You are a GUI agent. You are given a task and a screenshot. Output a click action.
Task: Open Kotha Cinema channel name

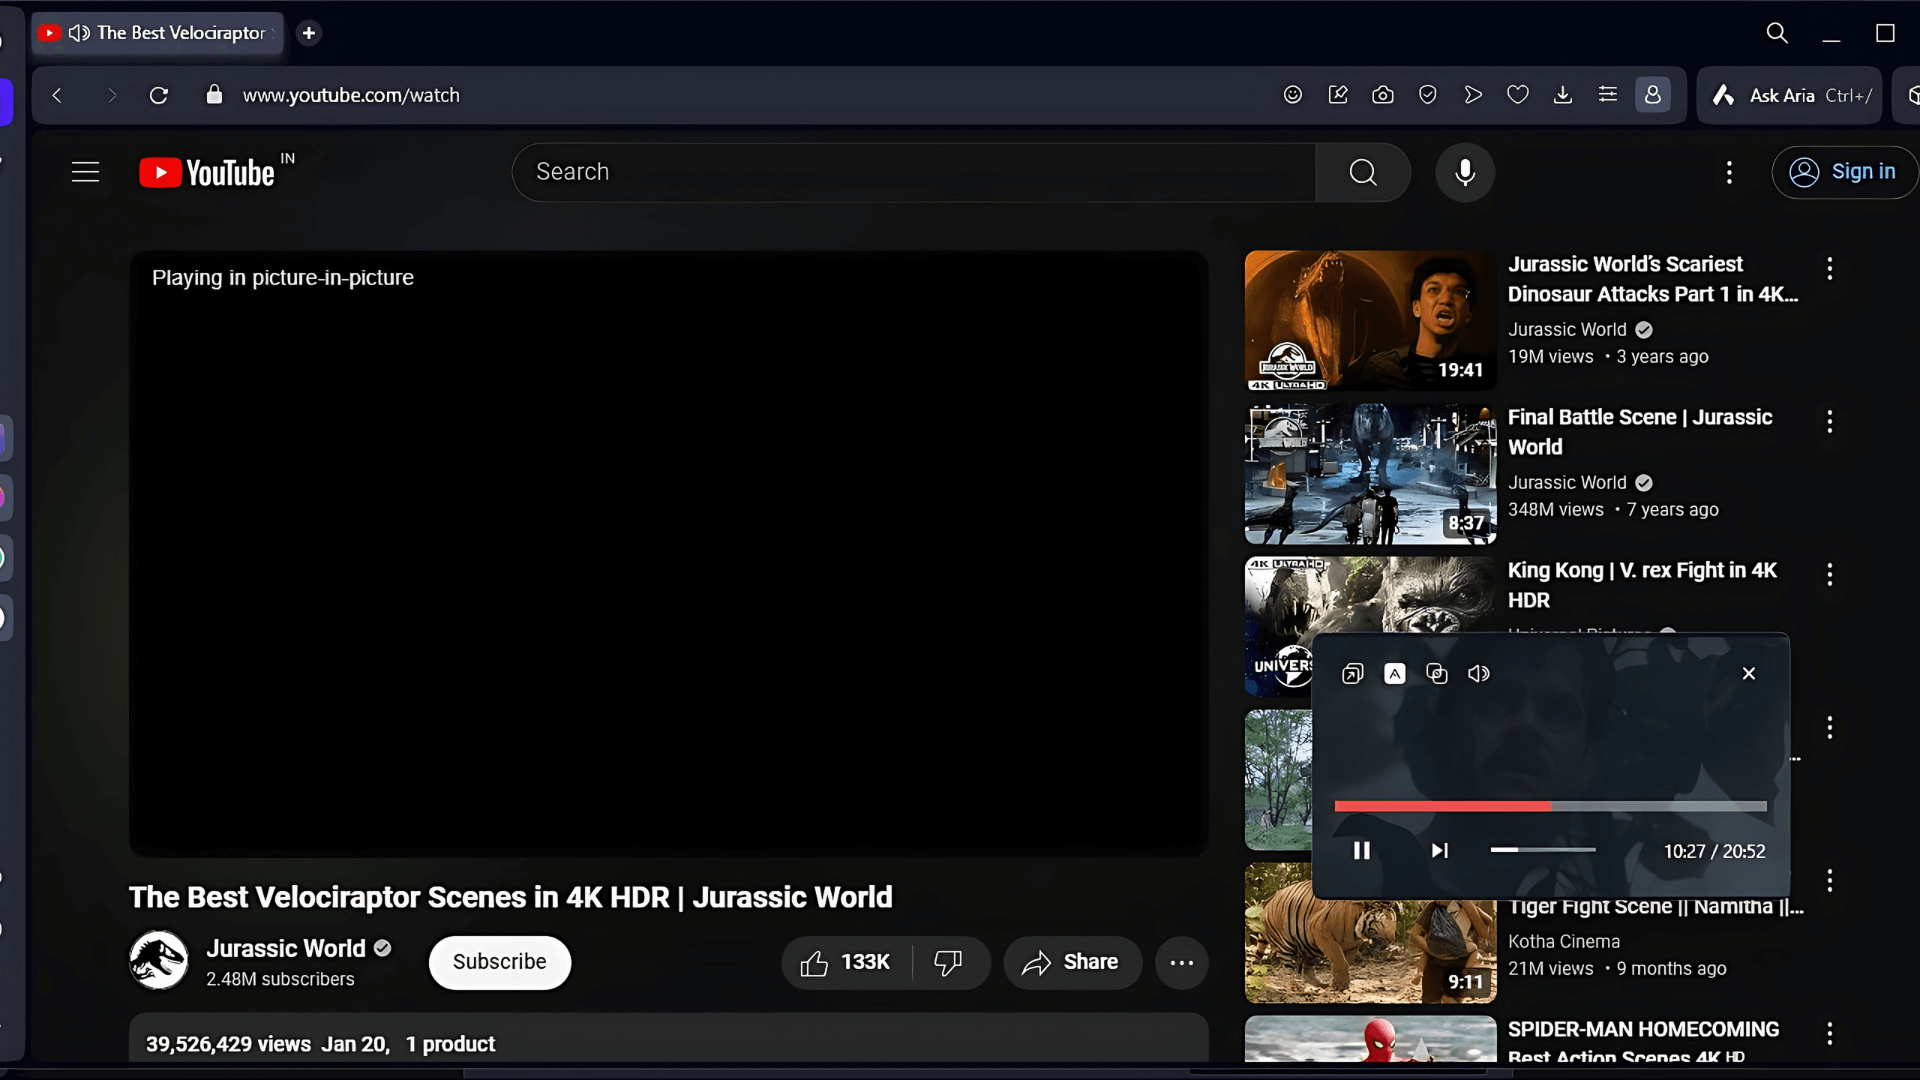coord(1564,941)
